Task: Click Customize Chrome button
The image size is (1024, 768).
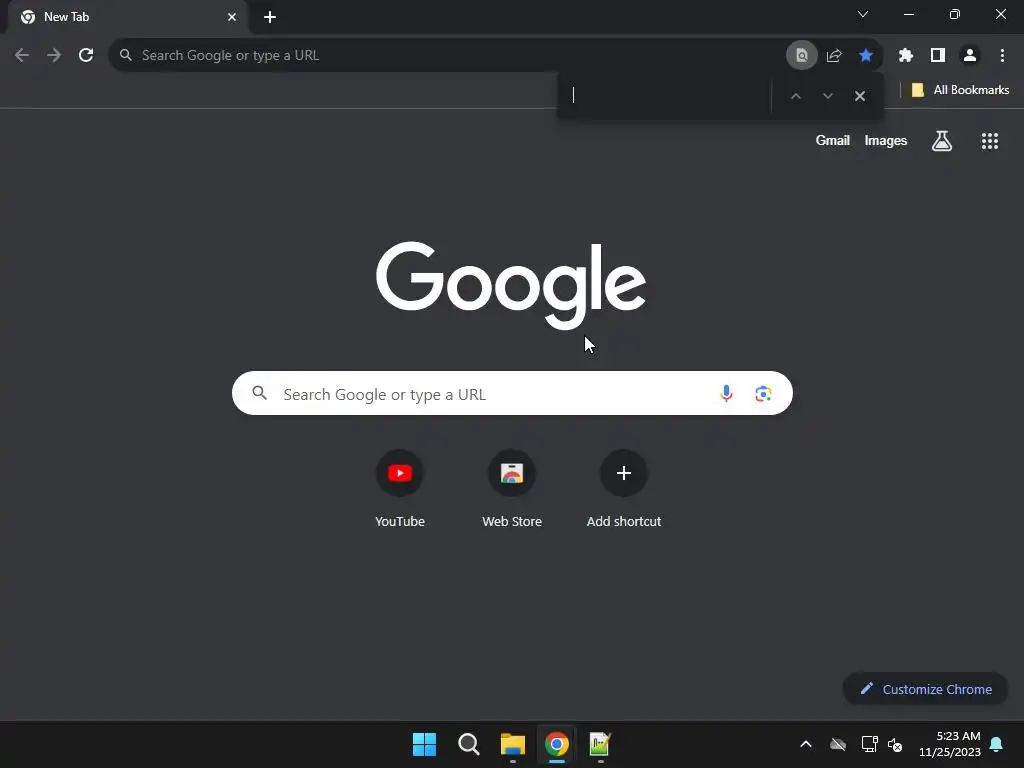Action: point(925,689)
